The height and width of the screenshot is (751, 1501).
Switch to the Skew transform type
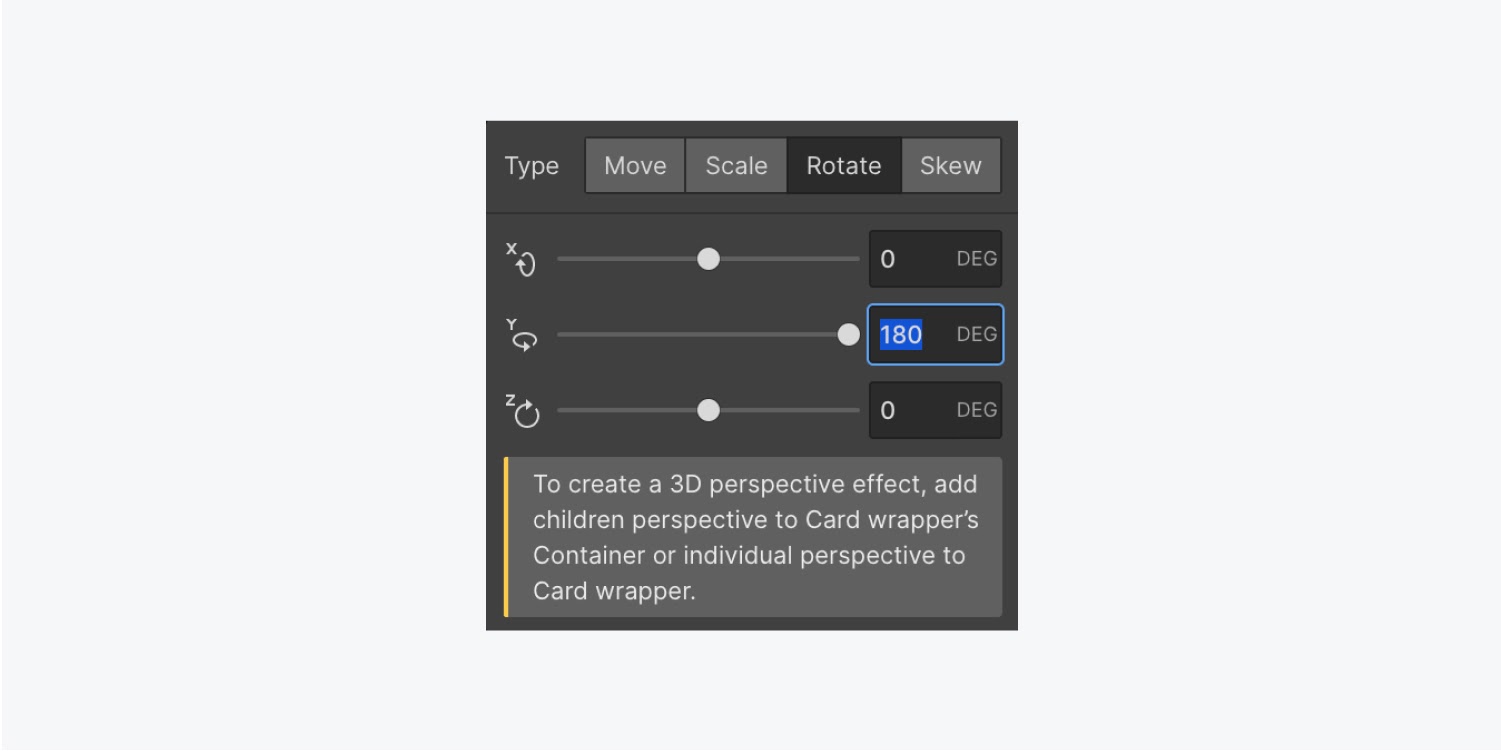tap(950, 166)
